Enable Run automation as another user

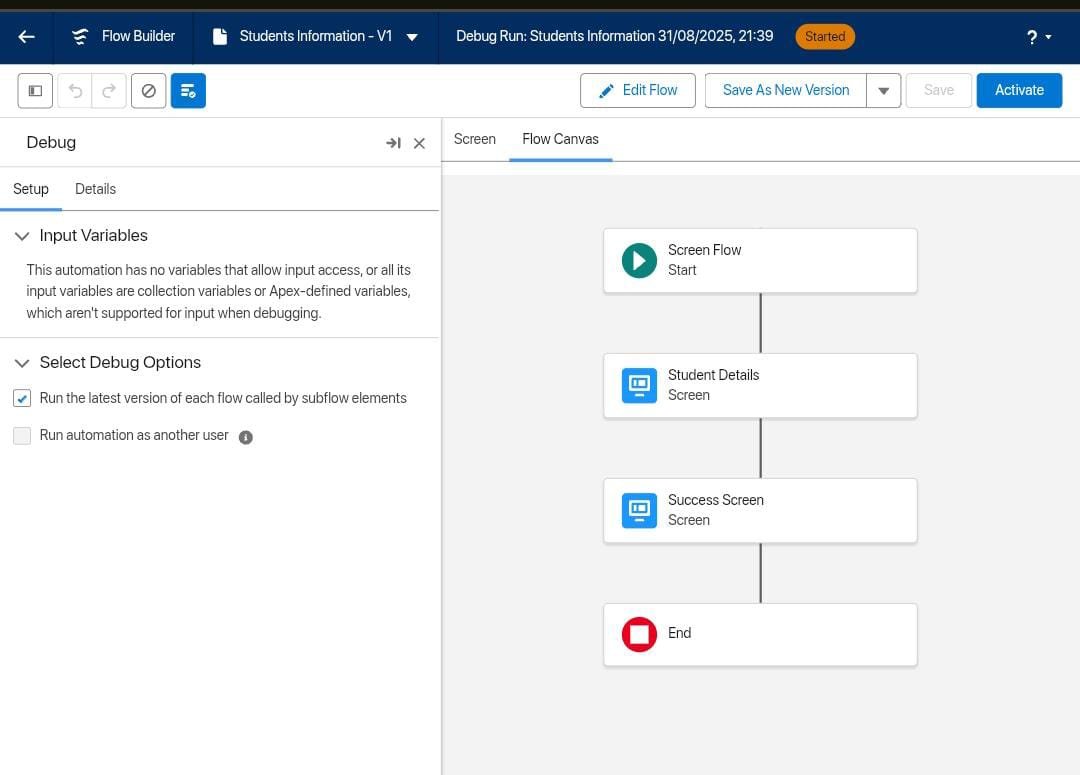click(x=22, y=435)
